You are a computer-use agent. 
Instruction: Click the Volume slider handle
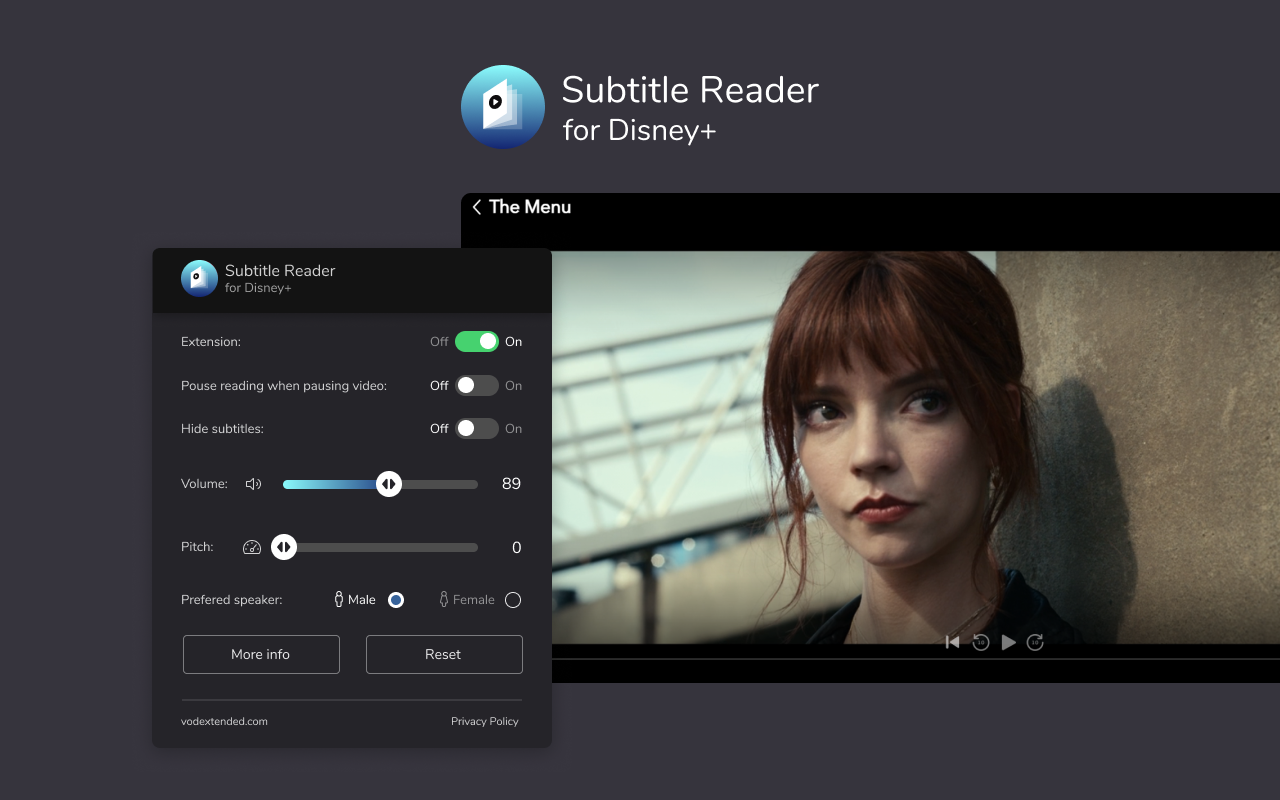pos(389,484)
